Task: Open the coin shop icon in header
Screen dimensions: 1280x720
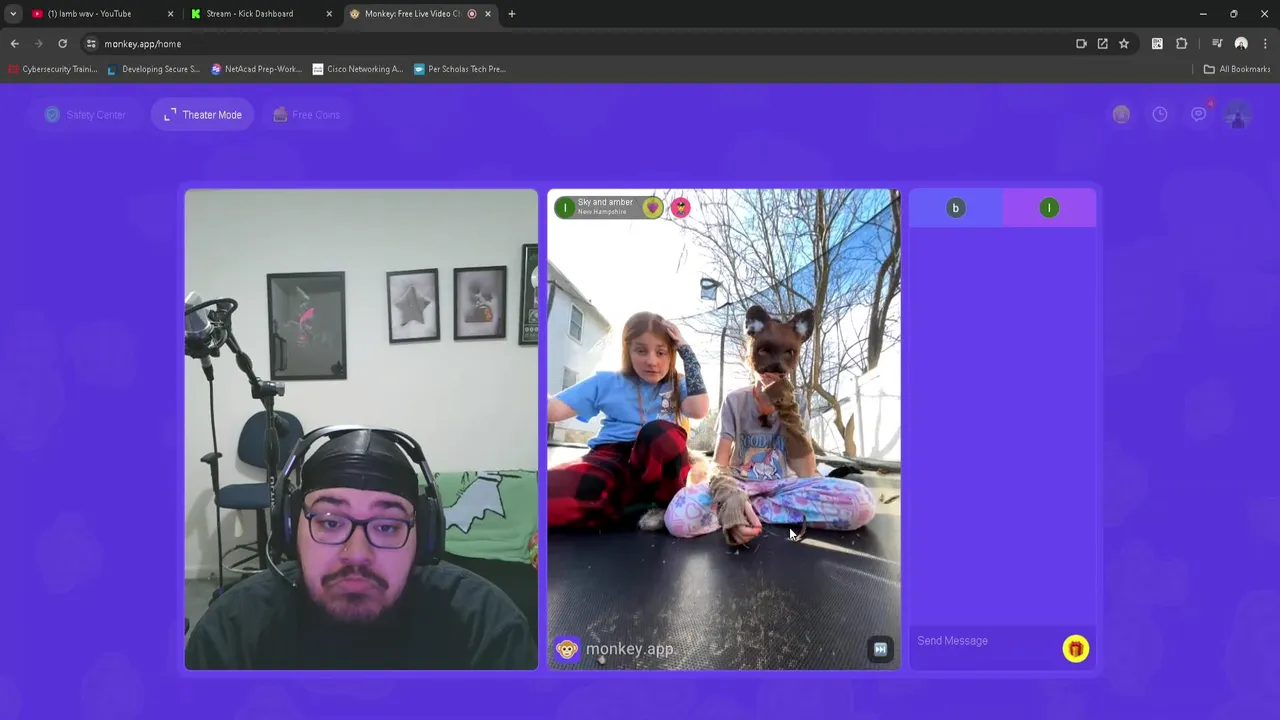Action: pos(1121,115)
